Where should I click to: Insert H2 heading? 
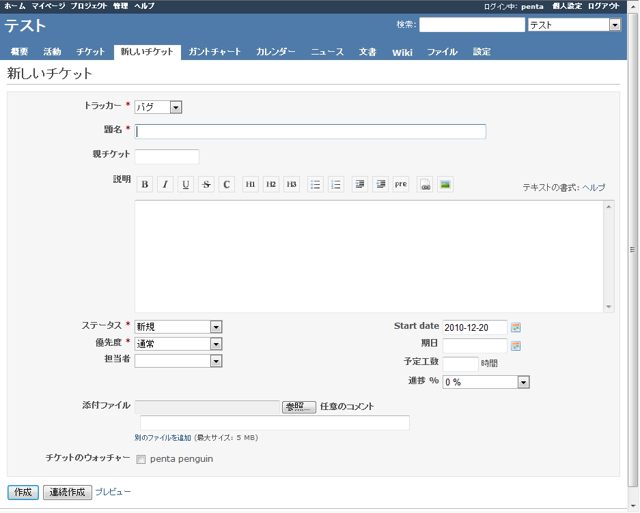point(271,184)
